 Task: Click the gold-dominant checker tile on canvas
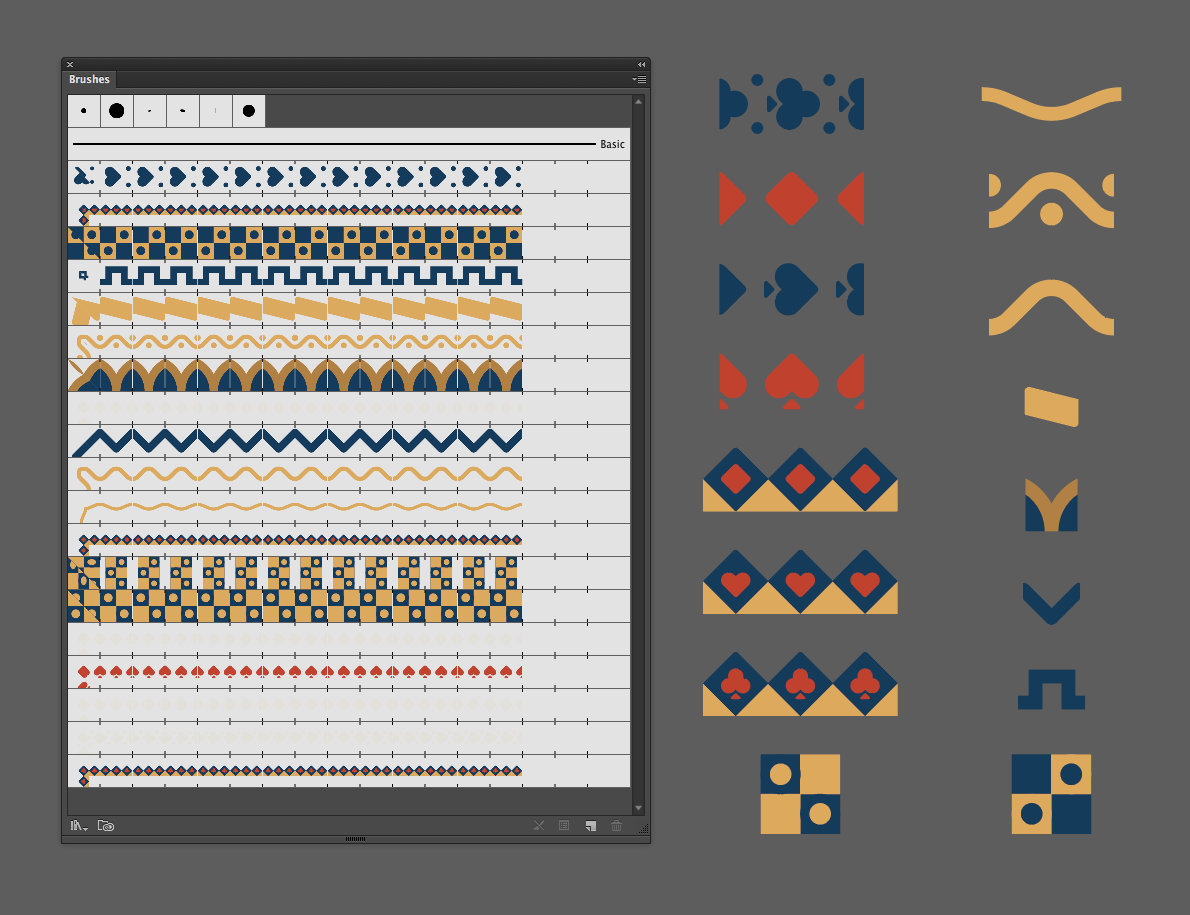(800, 794)
